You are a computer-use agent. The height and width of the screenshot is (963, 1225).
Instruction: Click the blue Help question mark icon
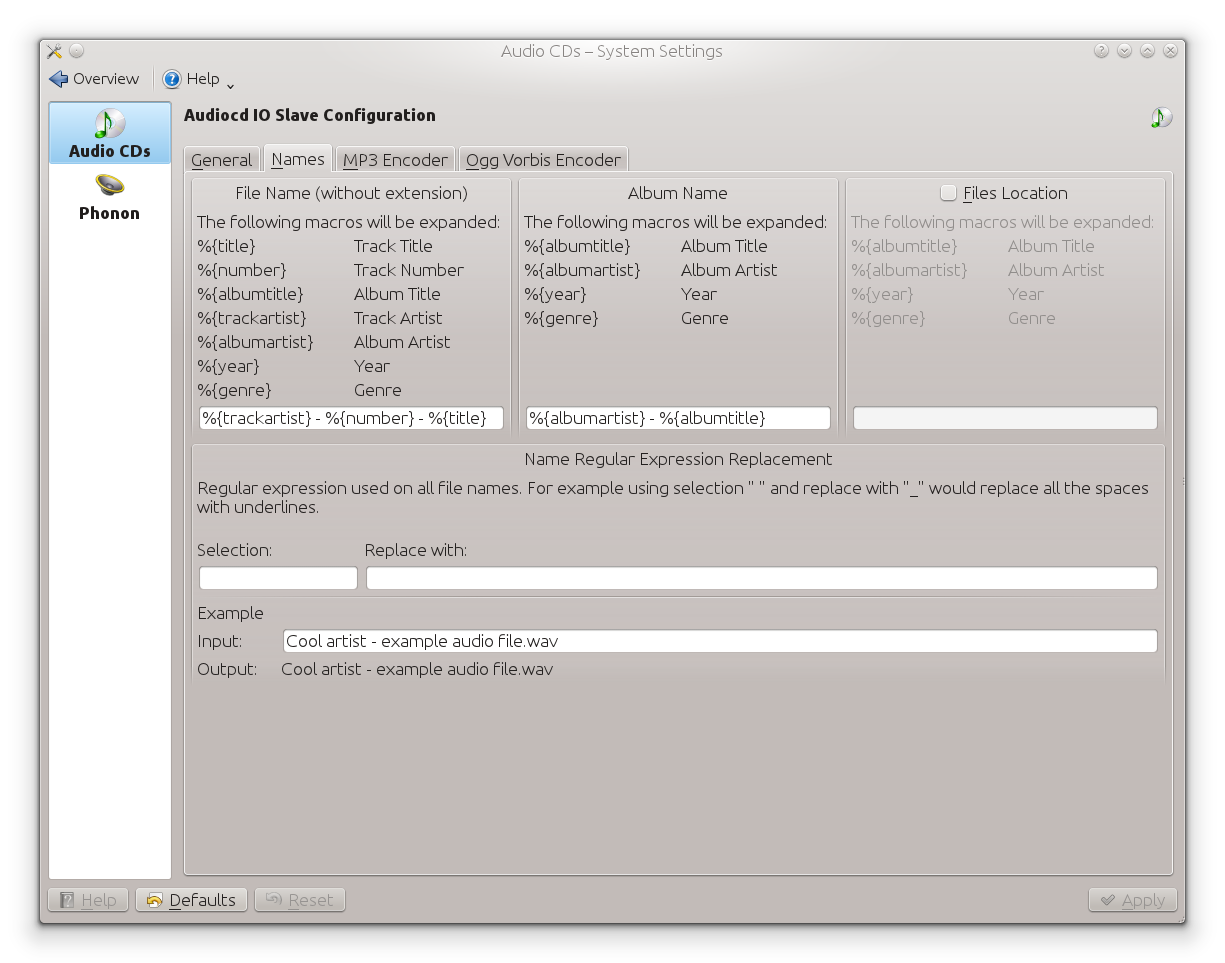point(172,79)
